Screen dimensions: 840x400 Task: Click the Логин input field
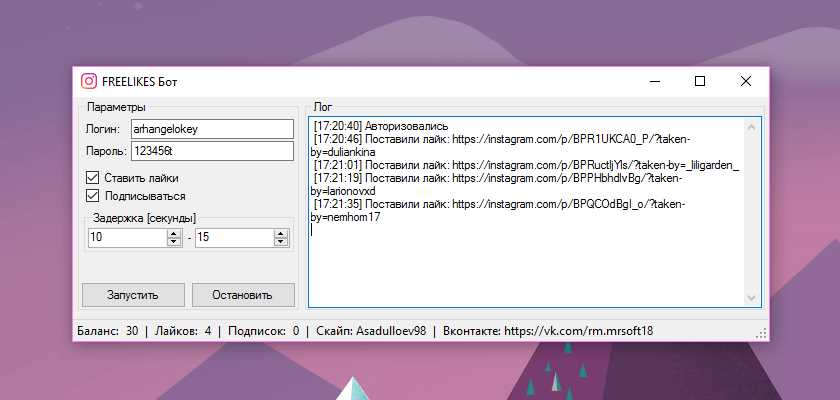click(212, 129)
